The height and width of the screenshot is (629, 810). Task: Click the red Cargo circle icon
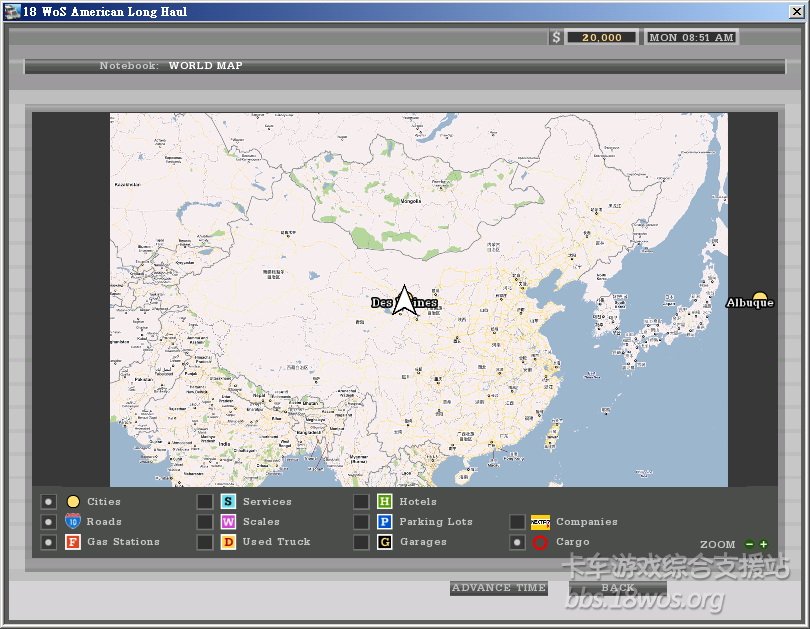540,542
